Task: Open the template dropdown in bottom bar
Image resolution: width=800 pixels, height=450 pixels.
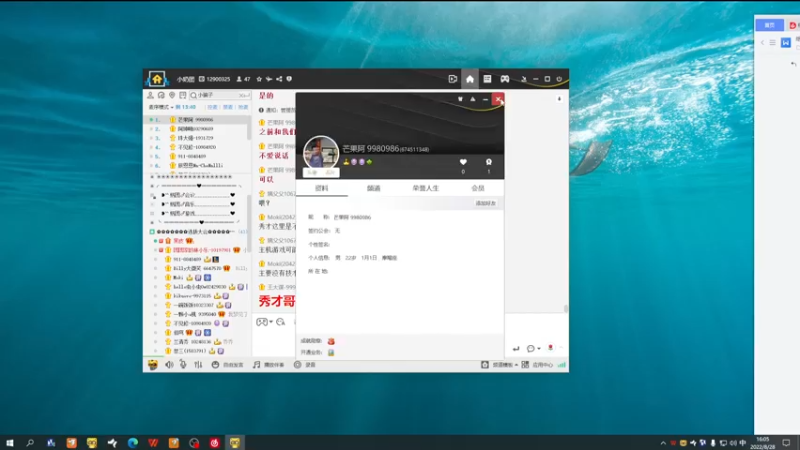Action: tap(499, 365)
